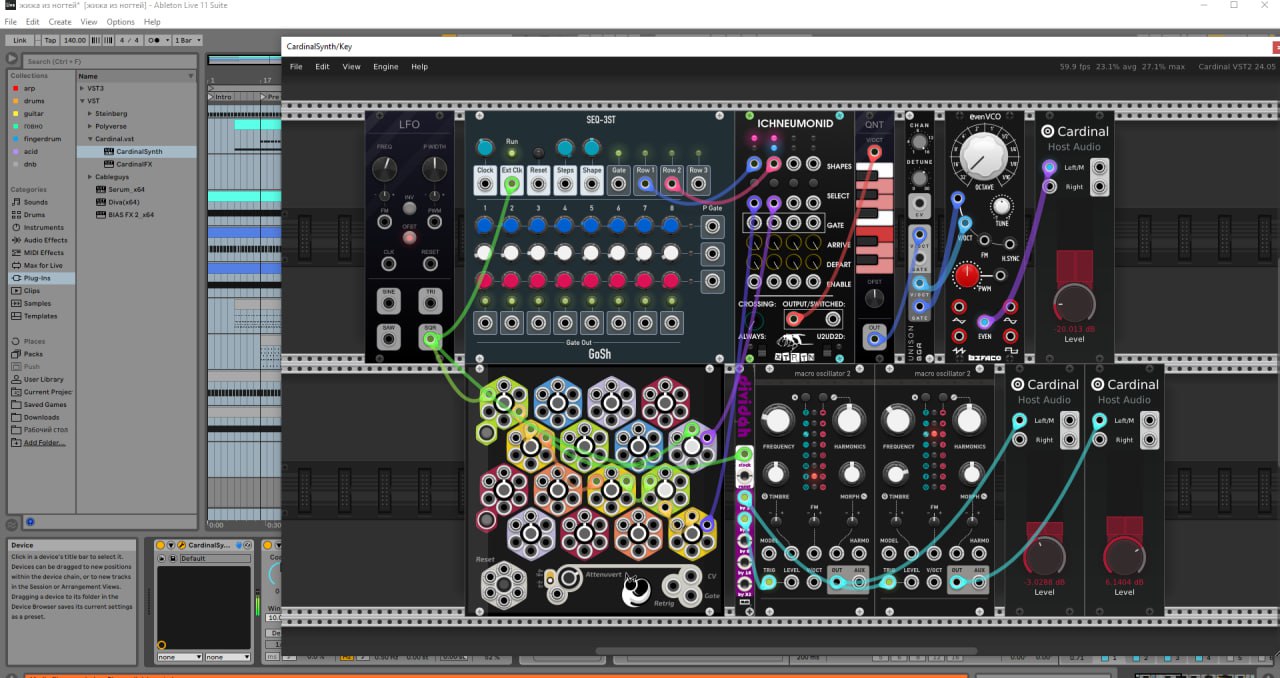The height and width of the screenshot is (678, 1280).
Task: Click the SEQ-3ST Clock input jack
Action: click(x=485, y=184)
